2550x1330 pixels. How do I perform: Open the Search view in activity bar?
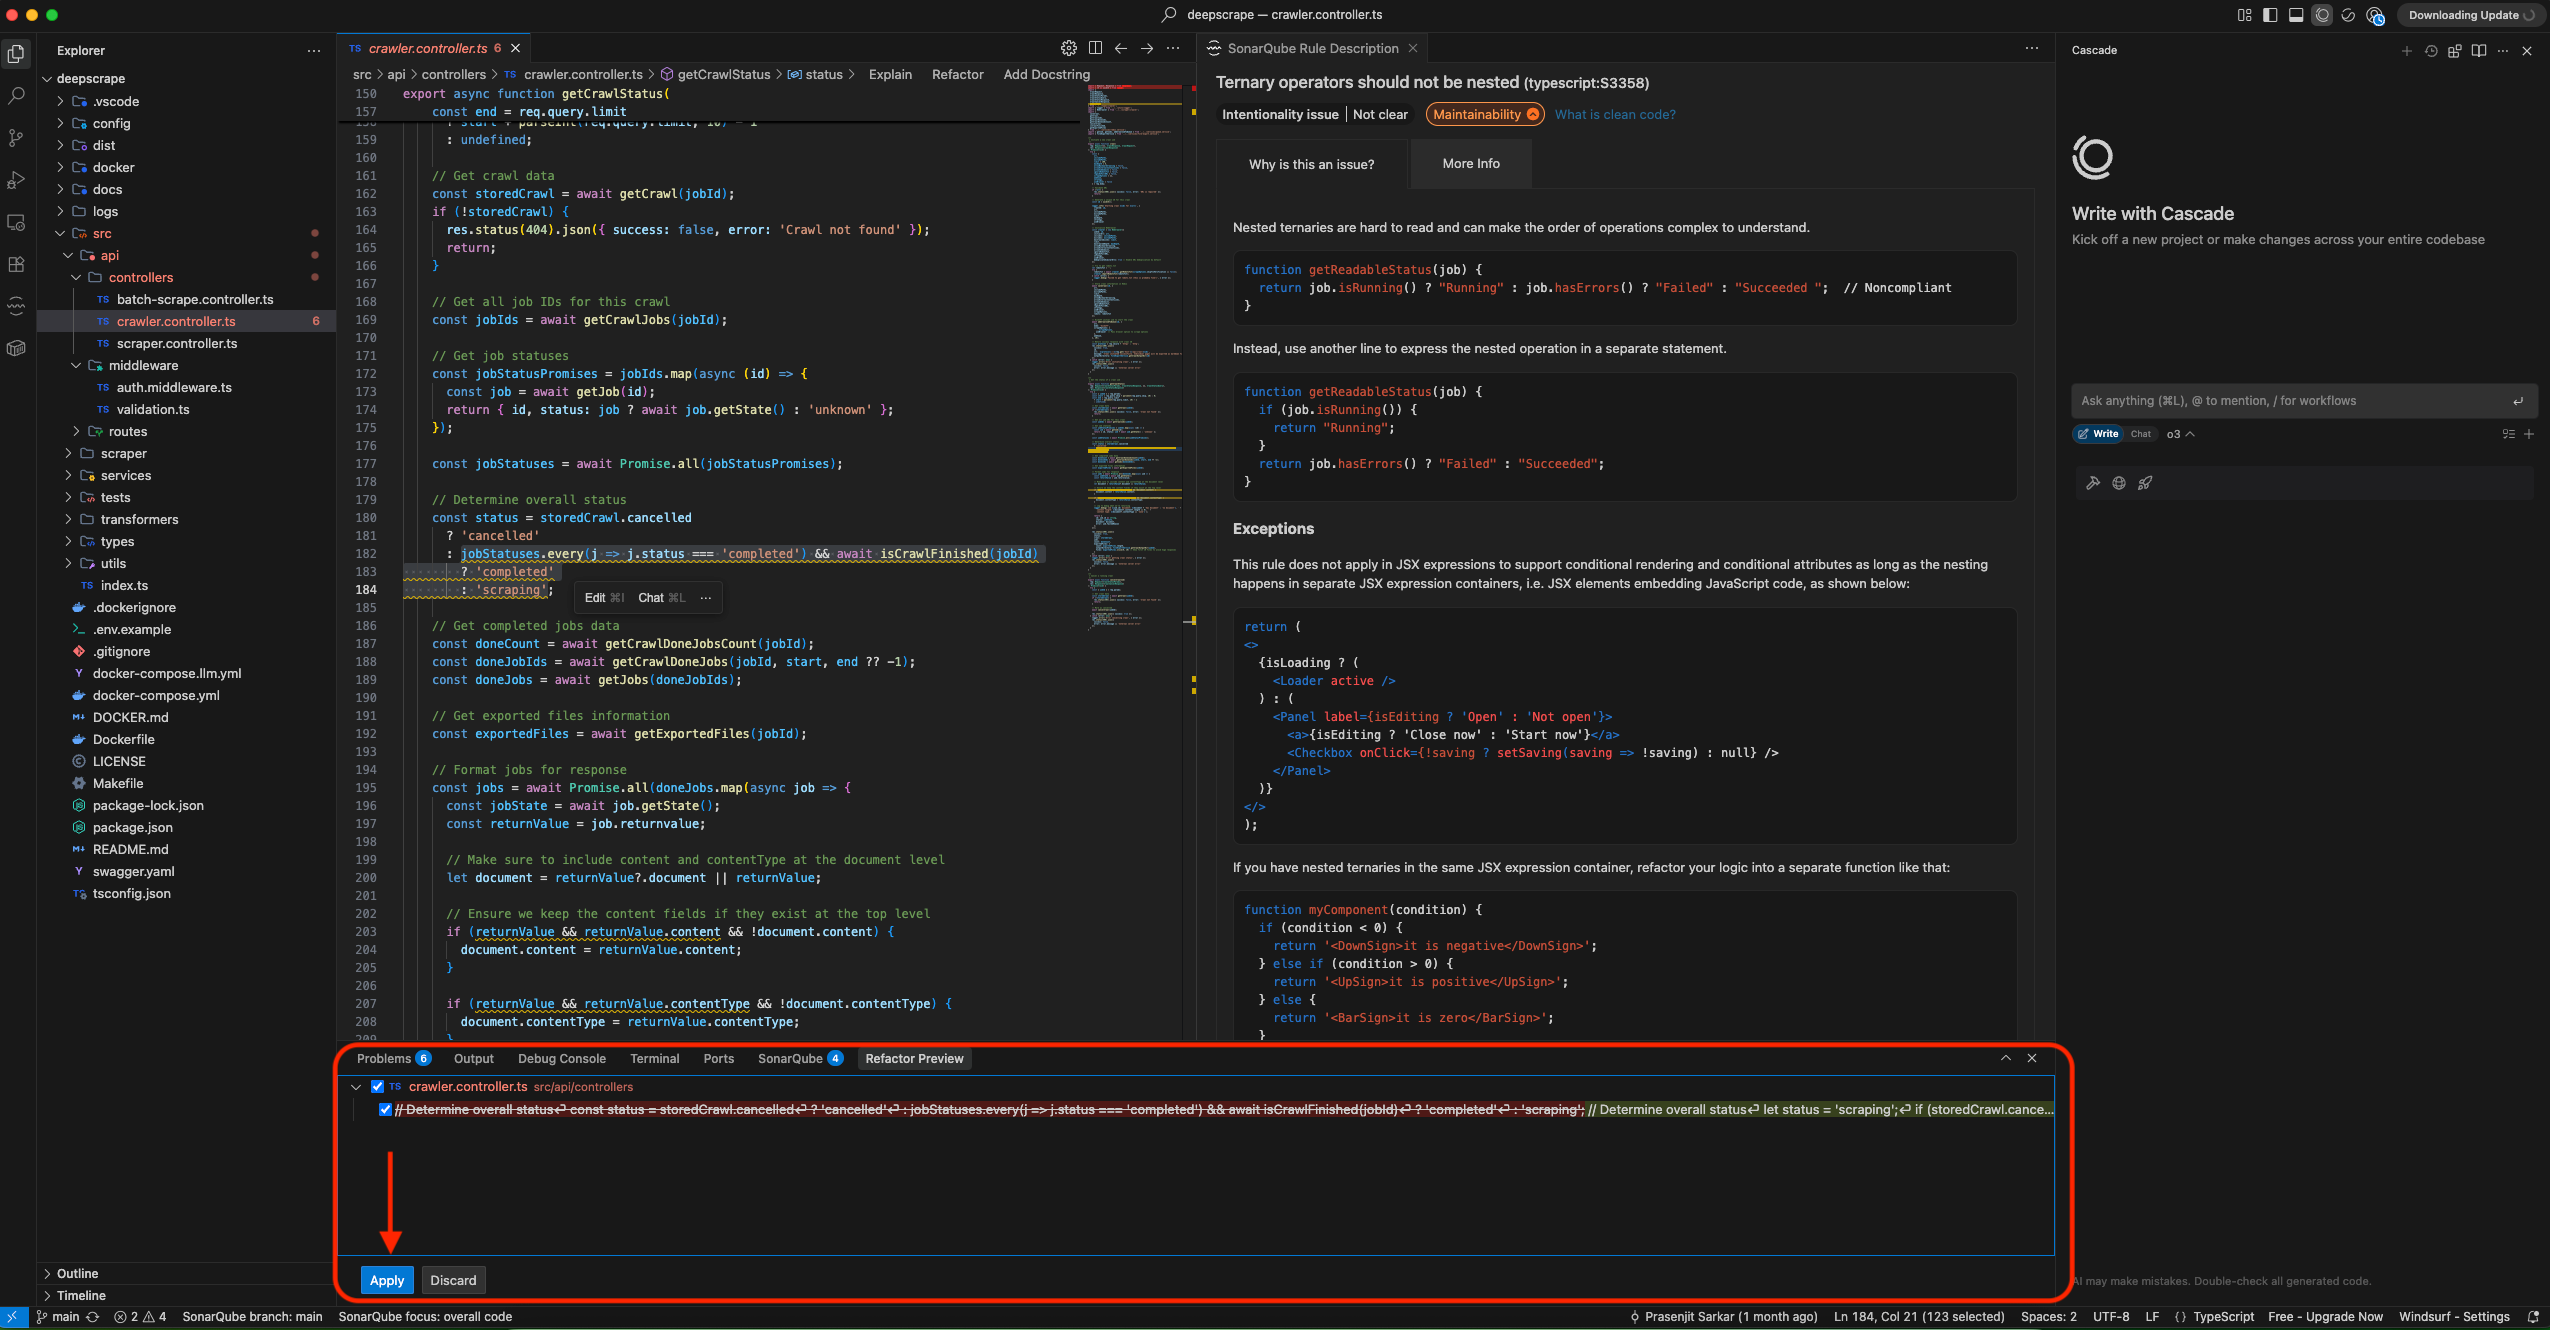tap(16, 96)
